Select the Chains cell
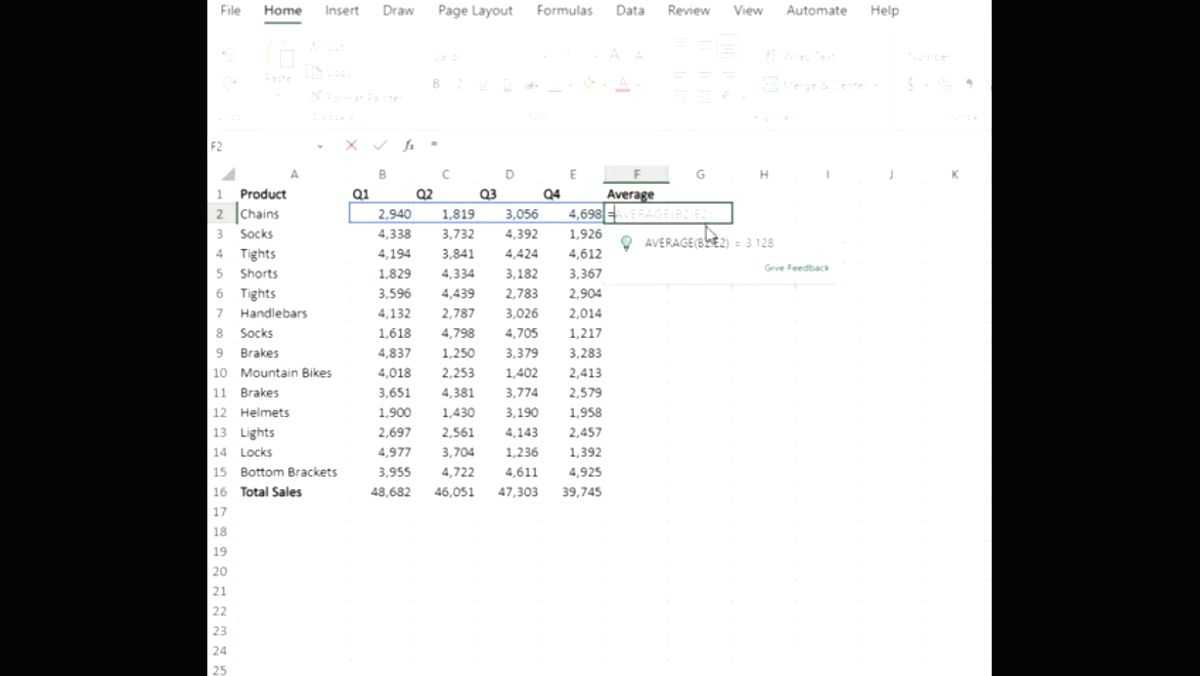The image size is (1200, 676). click(293, 214)
